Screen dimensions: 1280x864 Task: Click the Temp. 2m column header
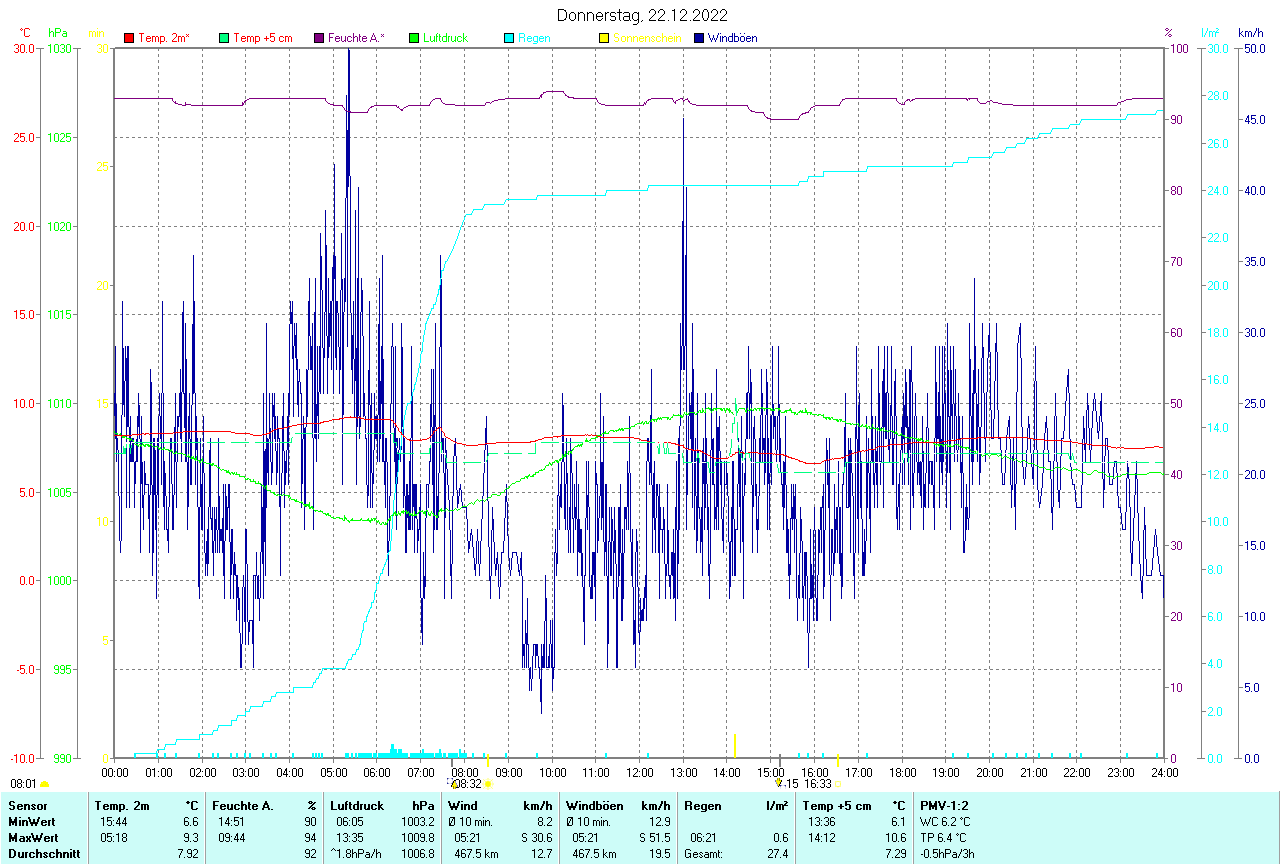point(122,805)
